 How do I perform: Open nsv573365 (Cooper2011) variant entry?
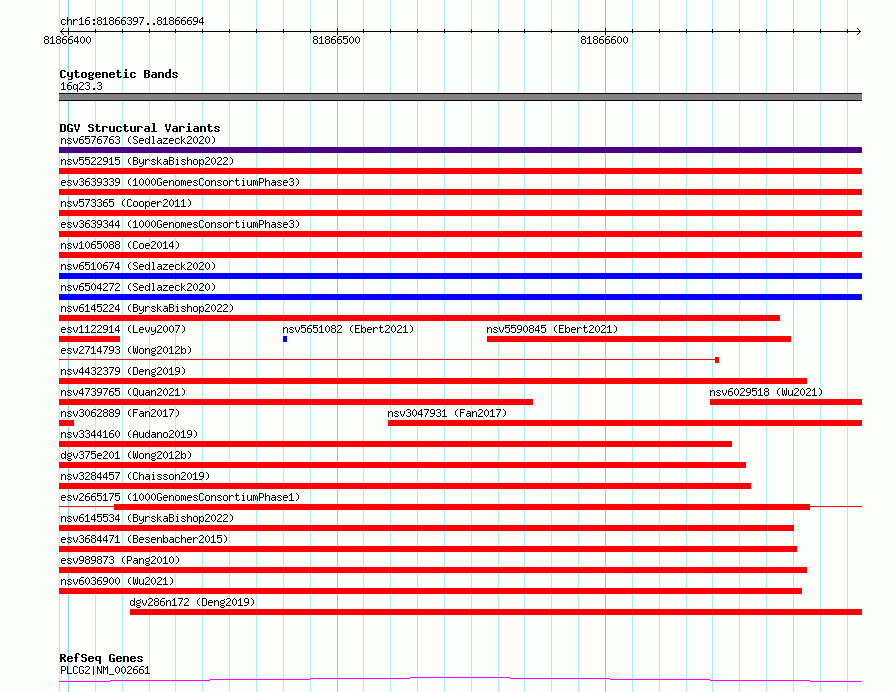[126, 203]
